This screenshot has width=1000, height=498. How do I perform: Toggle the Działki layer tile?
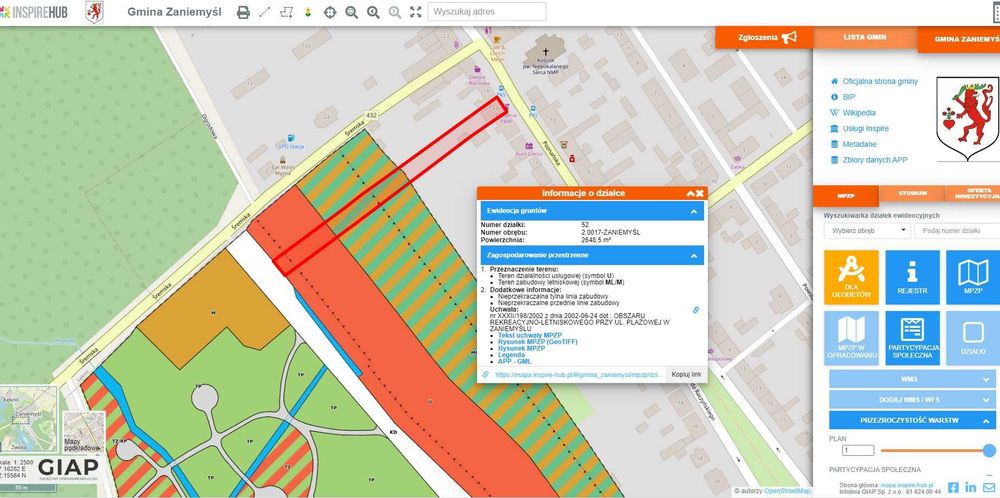(x=973, y=338)
